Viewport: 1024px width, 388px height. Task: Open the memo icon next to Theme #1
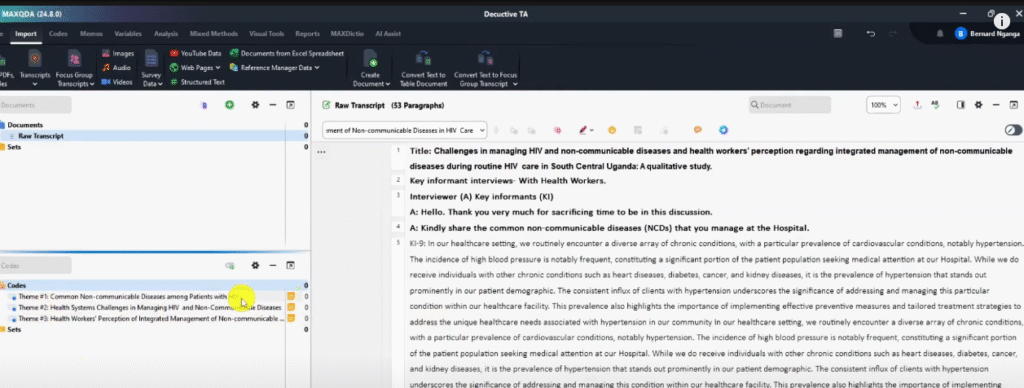291,297
